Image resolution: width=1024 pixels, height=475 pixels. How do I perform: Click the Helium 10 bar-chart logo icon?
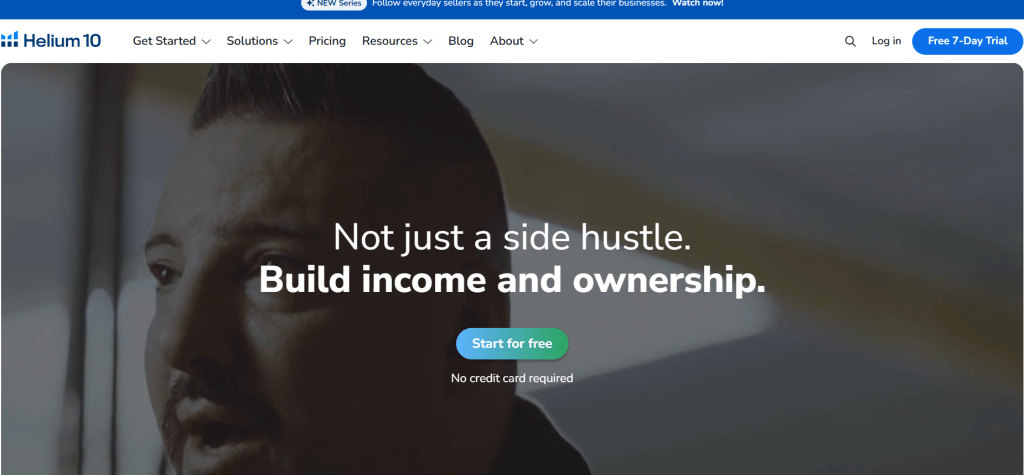(9, 40)
